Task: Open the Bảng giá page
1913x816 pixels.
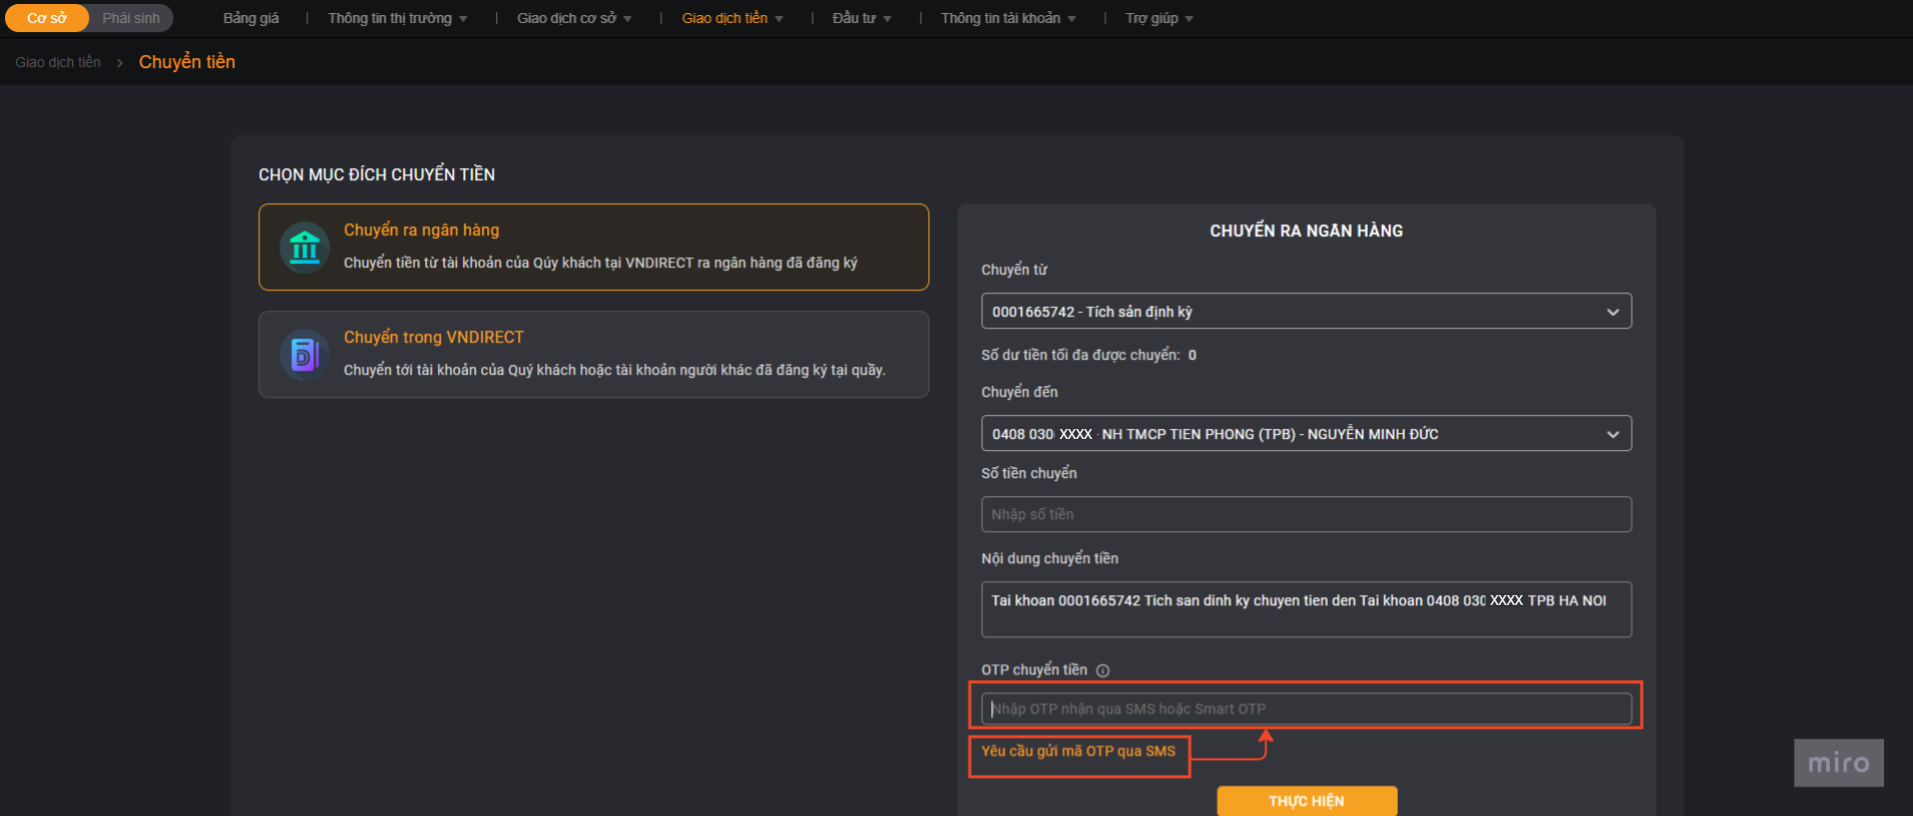Action: click(x=251, y=18)
